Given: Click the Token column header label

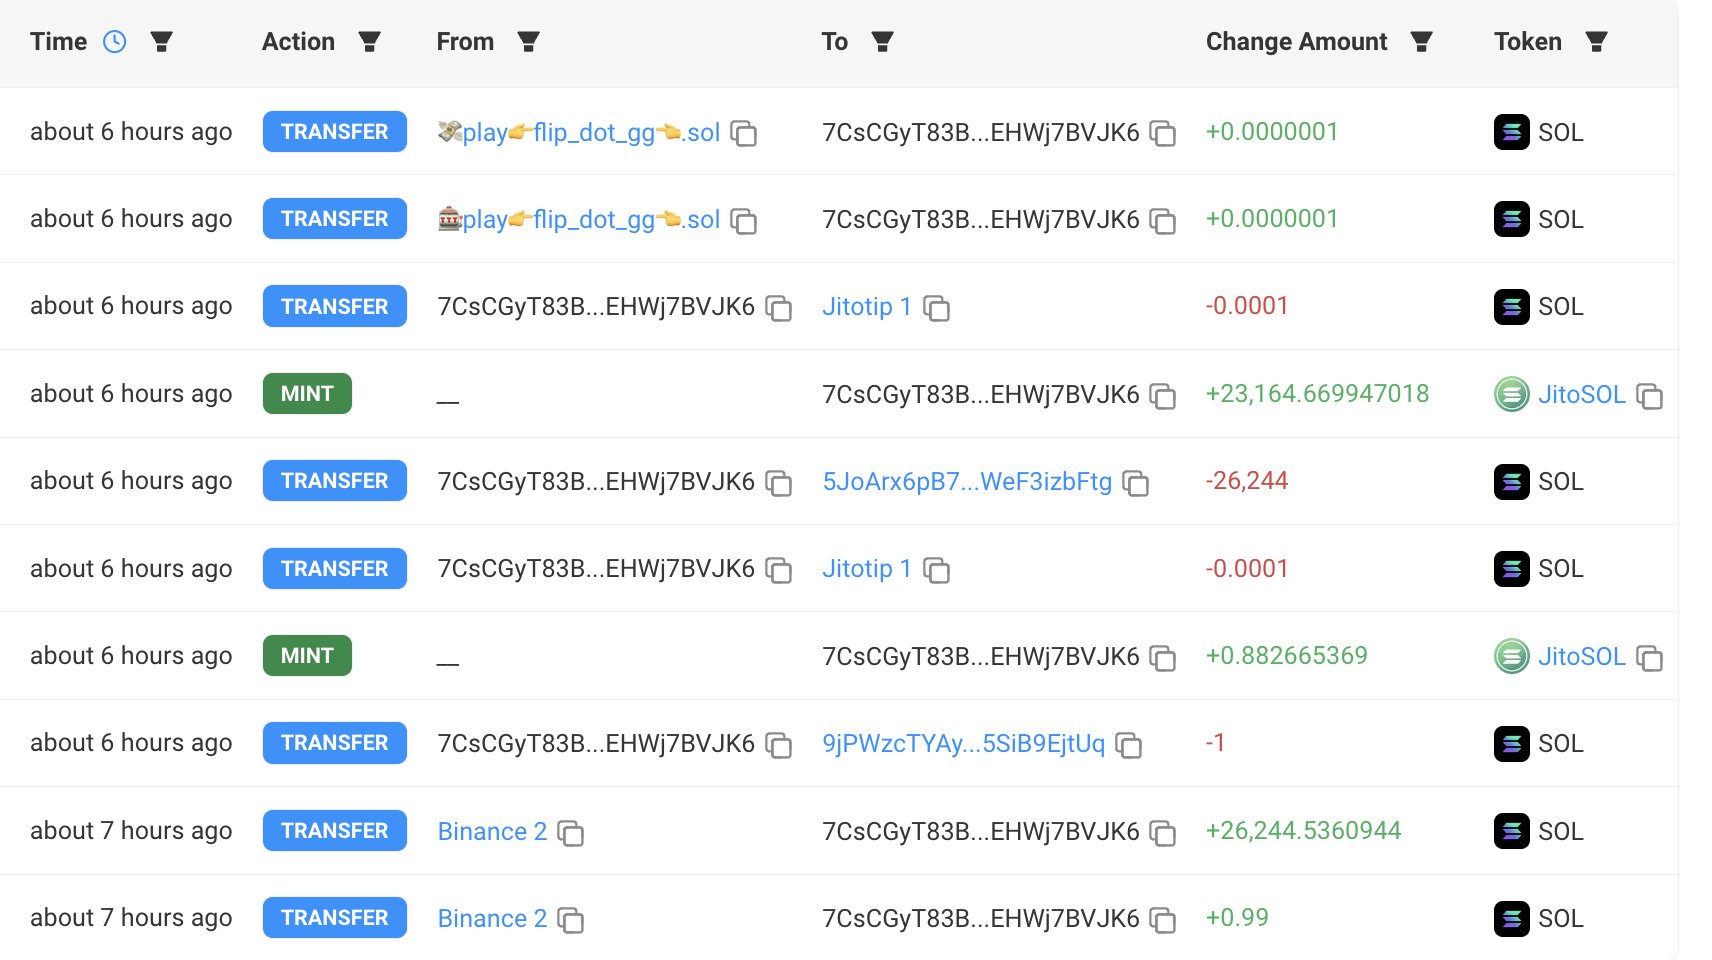Looking at the screenshot, I should click(1527, 41).
